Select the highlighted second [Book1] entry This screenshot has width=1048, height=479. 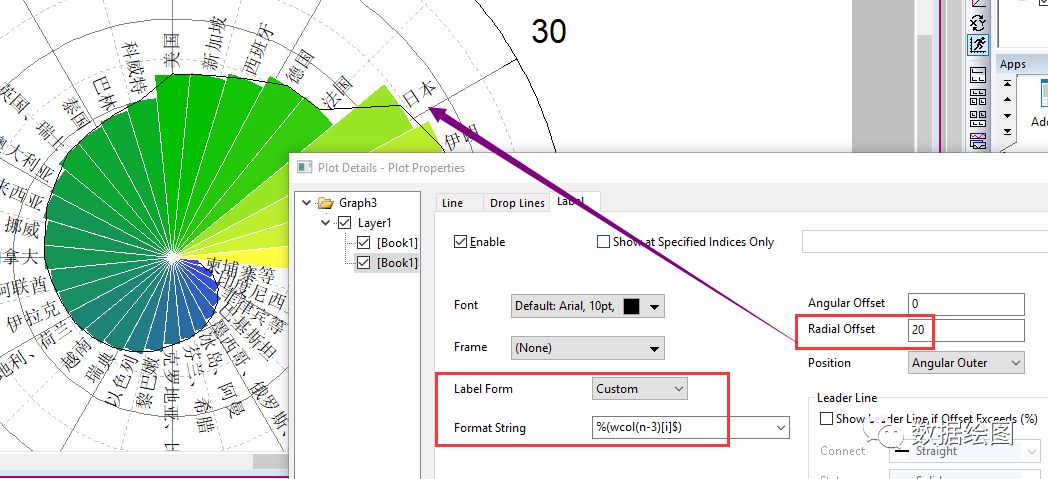(x=397, y=263)
